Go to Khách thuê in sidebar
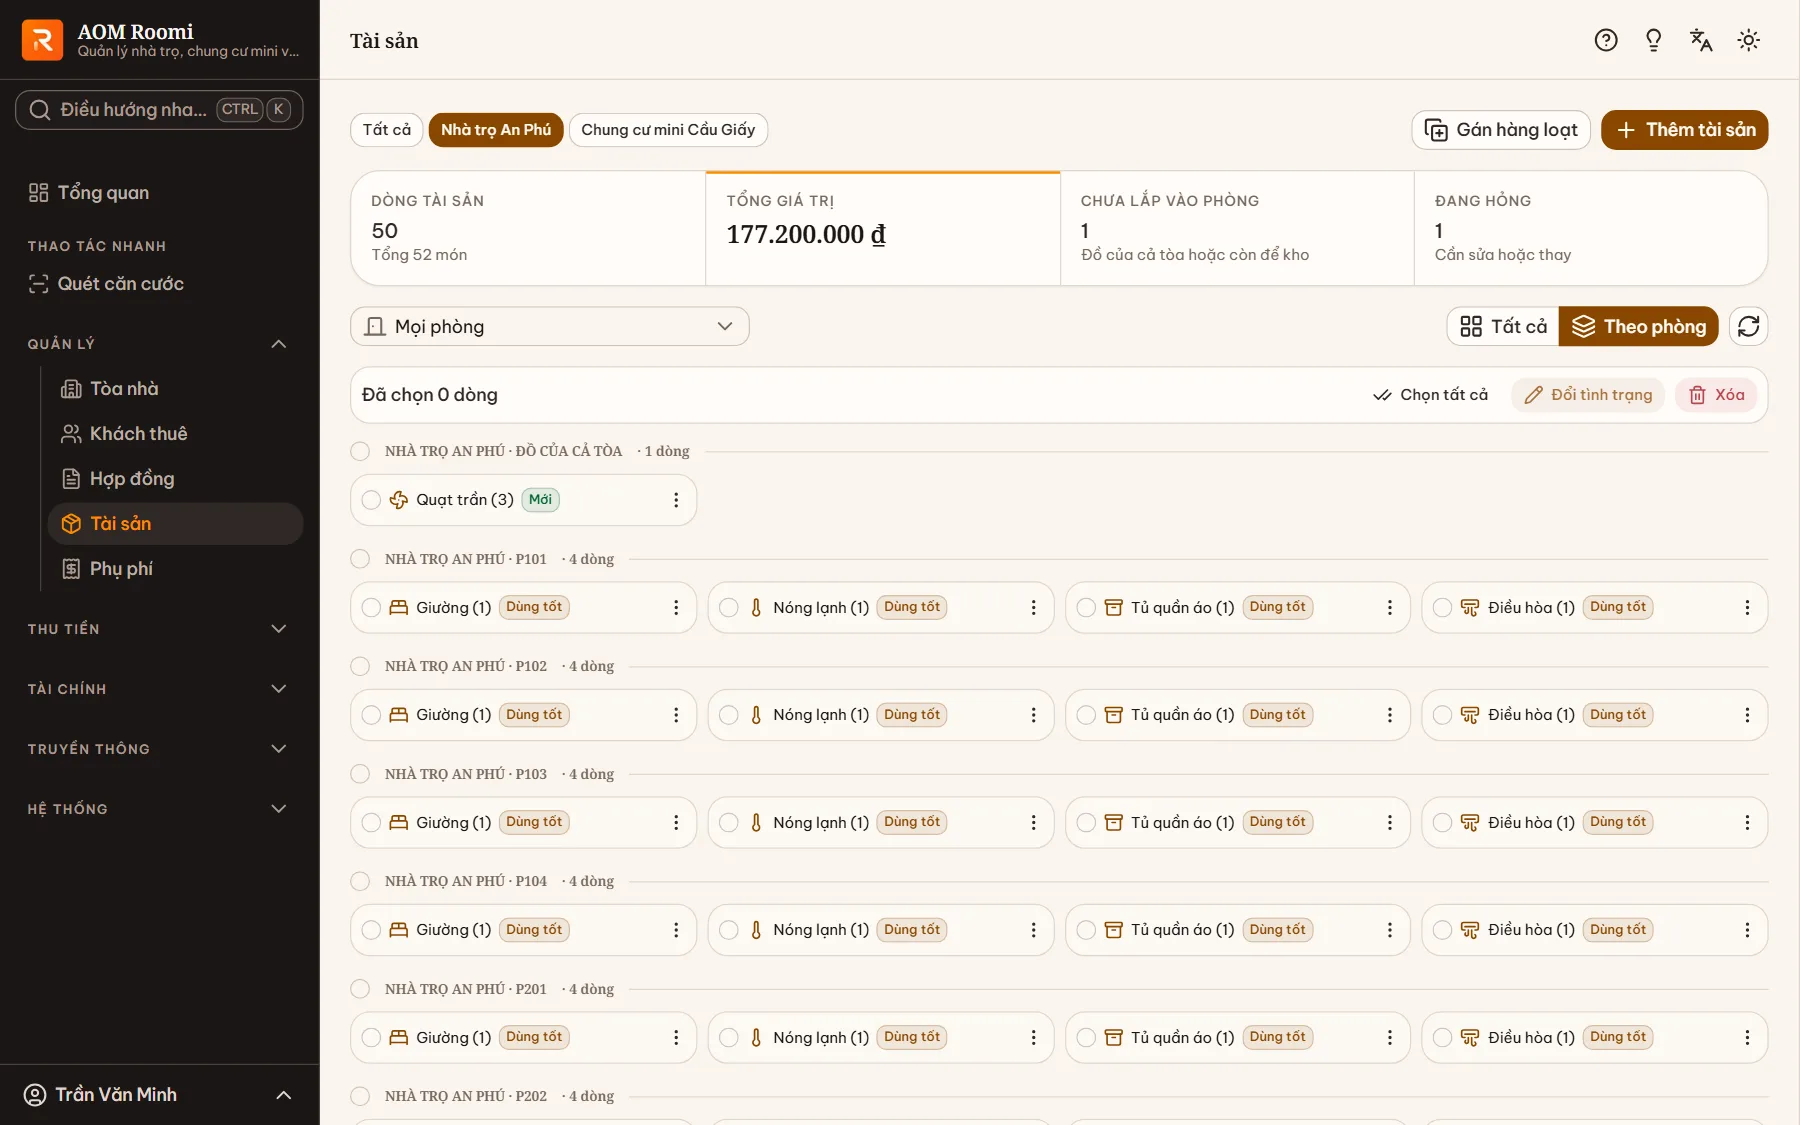The image size is (1800, 1125). (175, 434)
